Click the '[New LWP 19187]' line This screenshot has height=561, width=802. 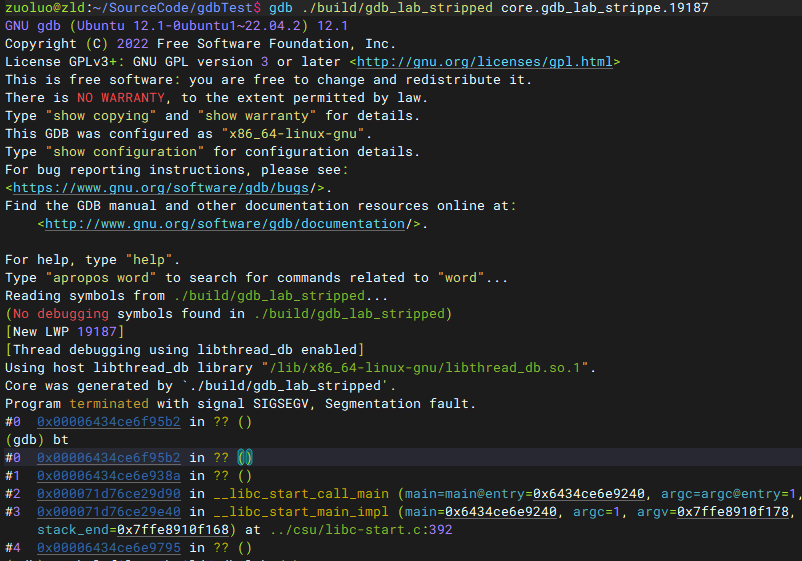pyautogui.click(x=64, y=332)
